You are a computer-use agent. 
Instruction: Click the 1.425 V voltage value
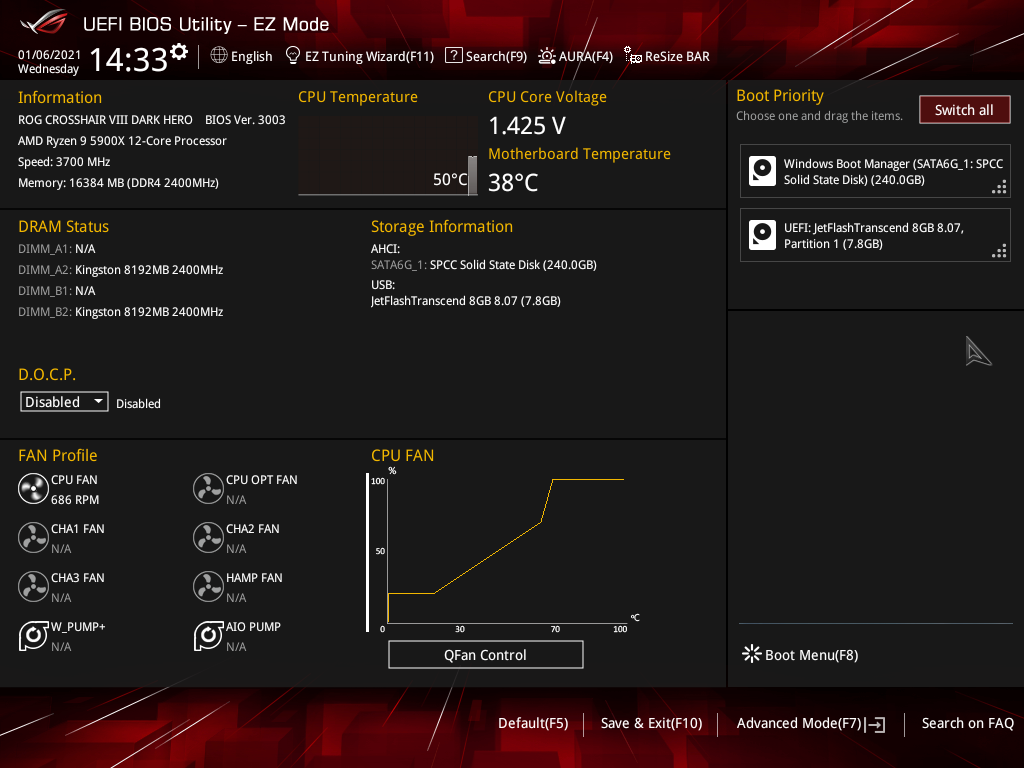tap(527, 125)
